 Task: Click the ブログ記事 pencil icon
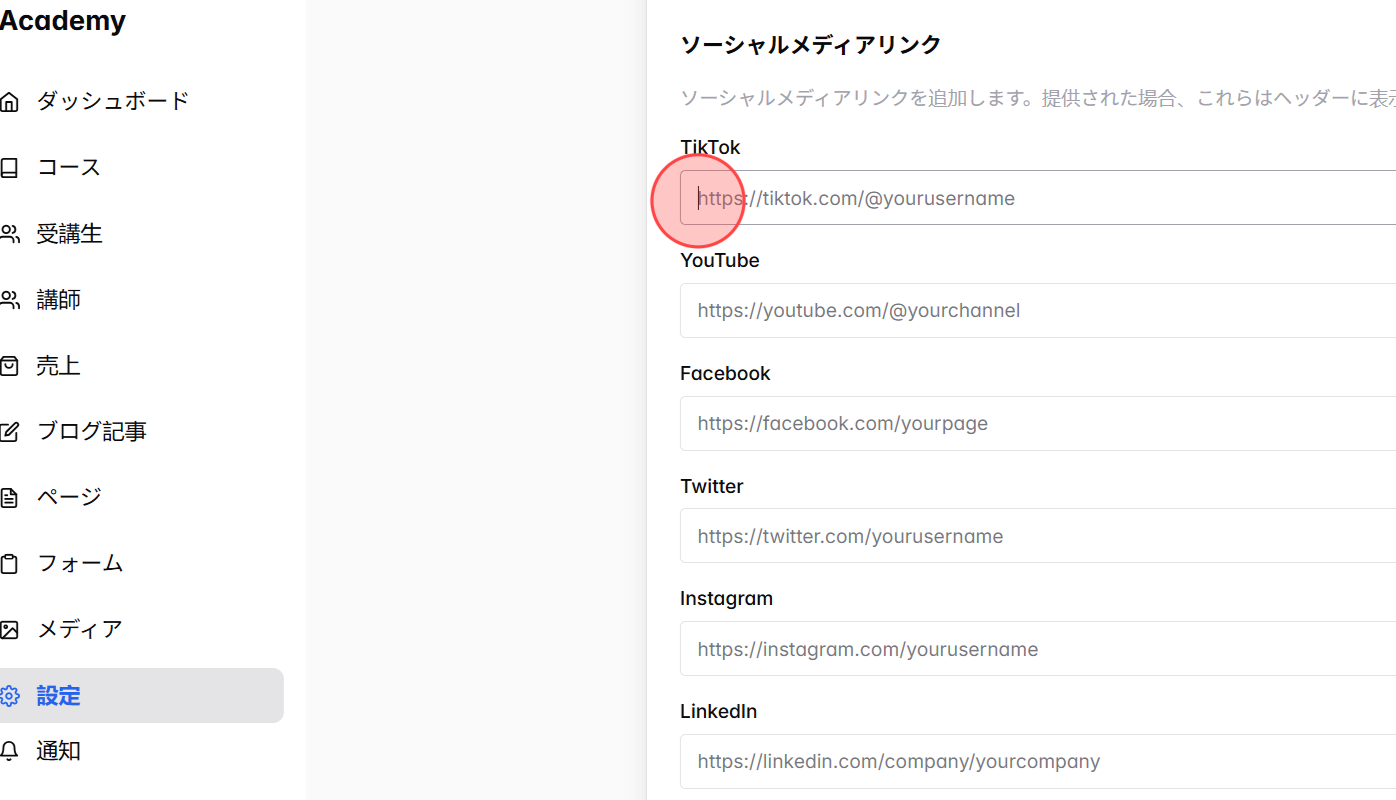click(x=10, y=430)
